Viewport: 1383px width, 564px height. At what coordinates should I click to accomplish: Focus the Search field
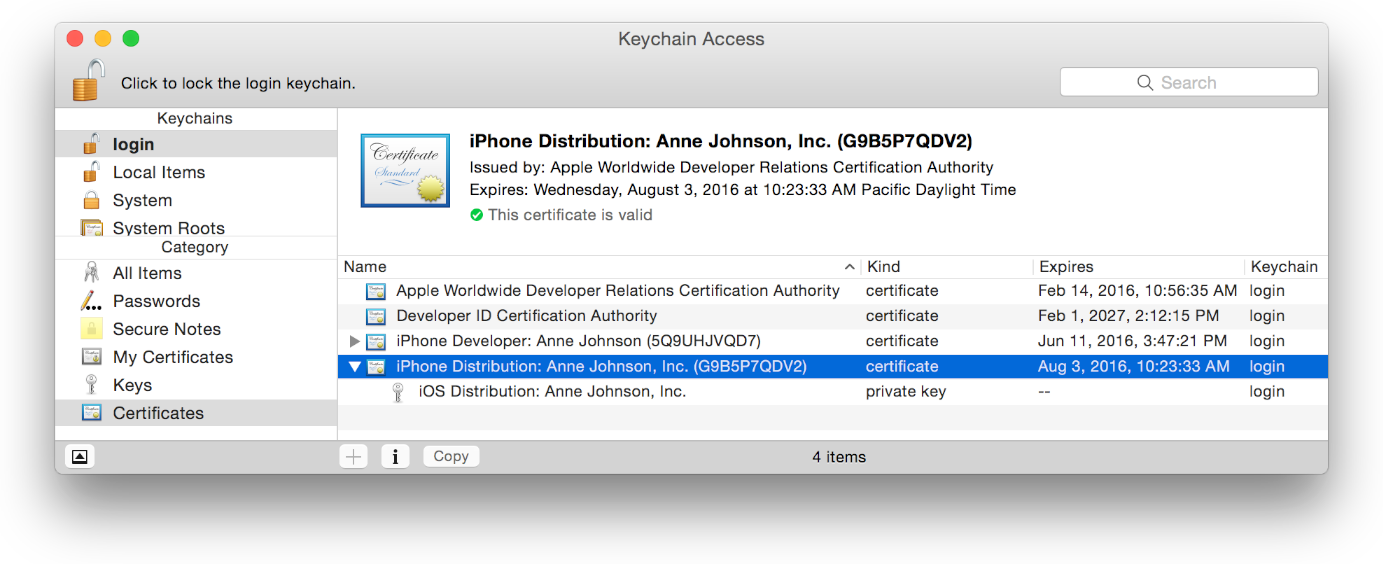(1189, 82)
